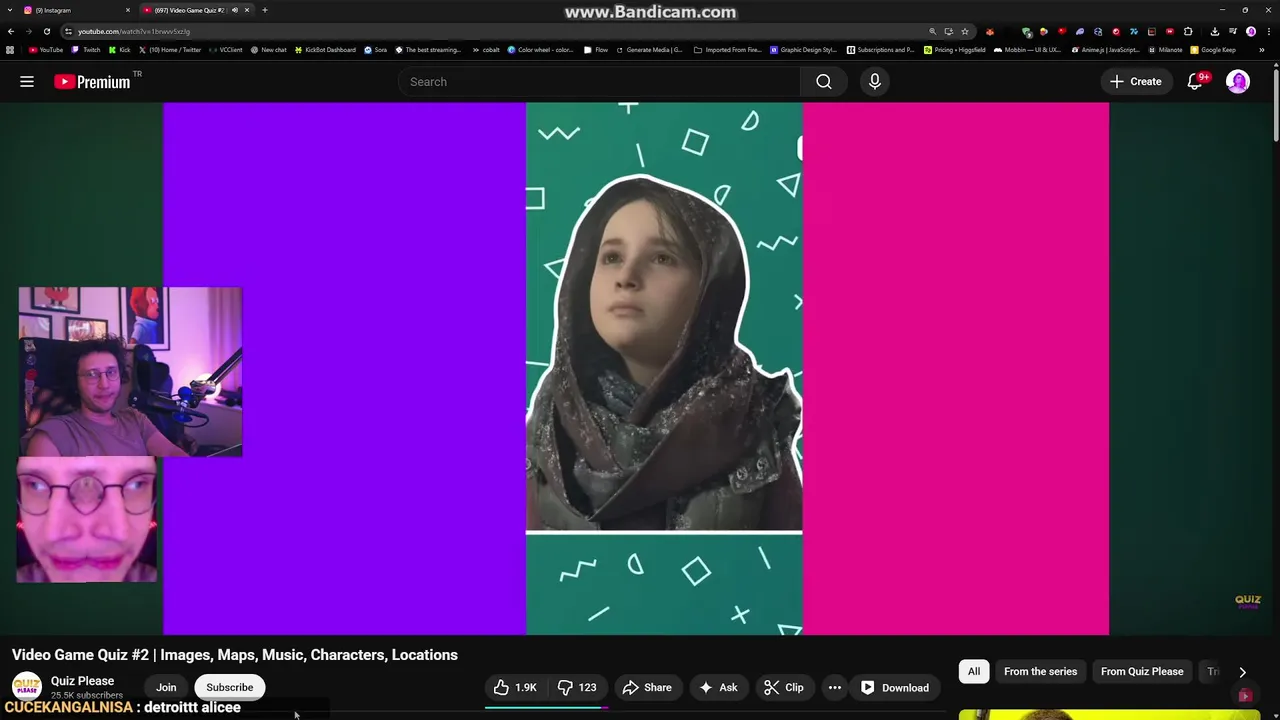Open the zoom magnifier in address bar

(933, 31)
